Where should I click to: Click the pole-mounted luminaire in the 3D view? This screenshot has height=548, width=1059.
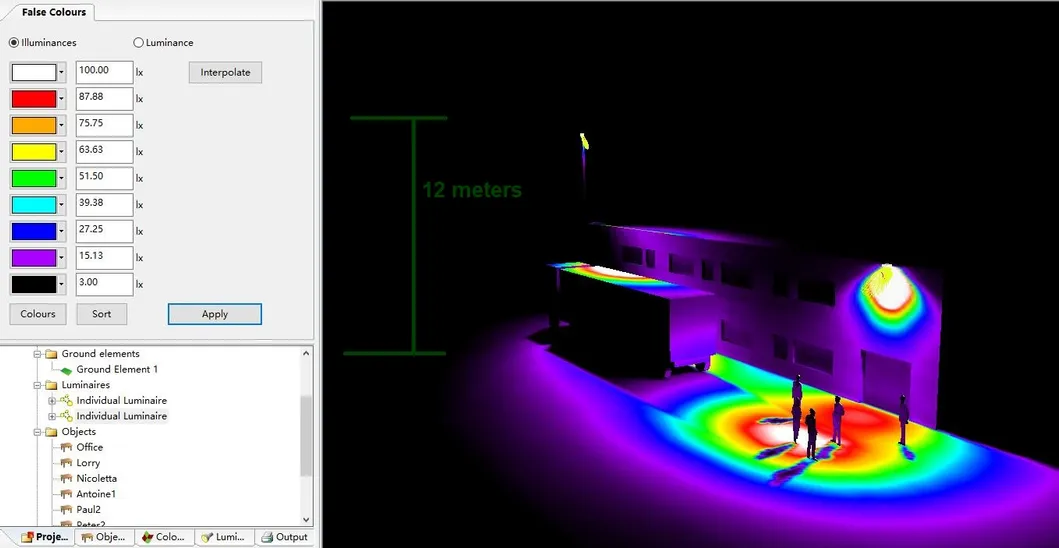(x=584, y=141)
